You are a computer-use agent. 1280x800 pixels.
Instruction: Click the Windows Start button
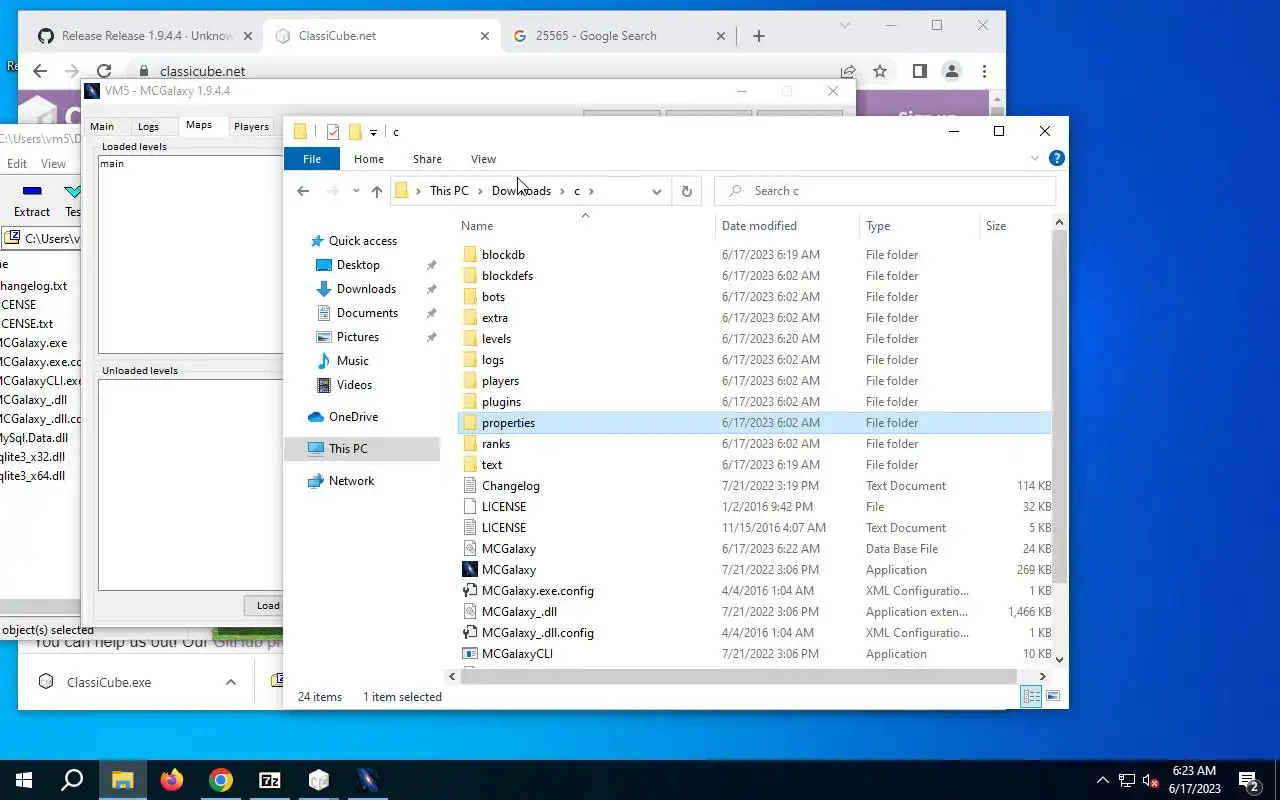click(24, 780)
